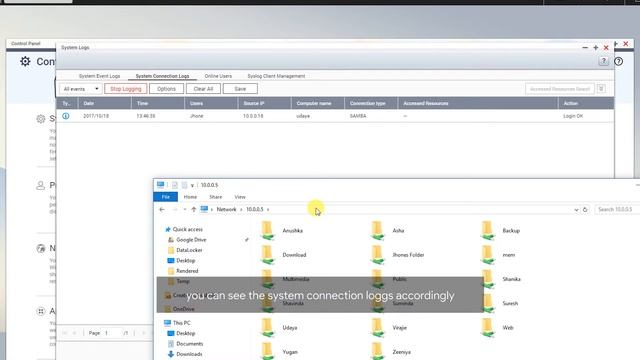Click the Source IP column header
640x360 pixels.
tap(264, 103)
